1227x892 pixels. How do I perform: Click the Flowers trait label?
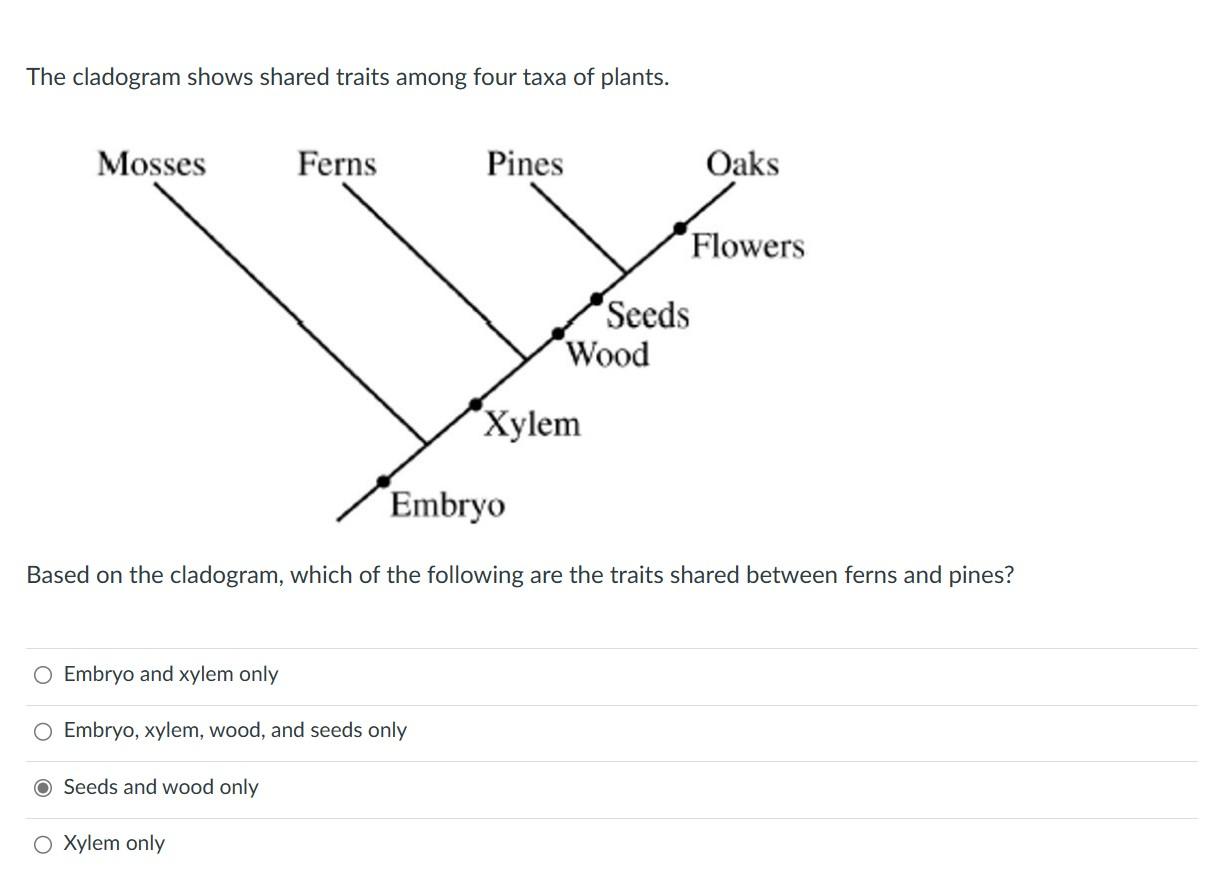click(747, 247)
